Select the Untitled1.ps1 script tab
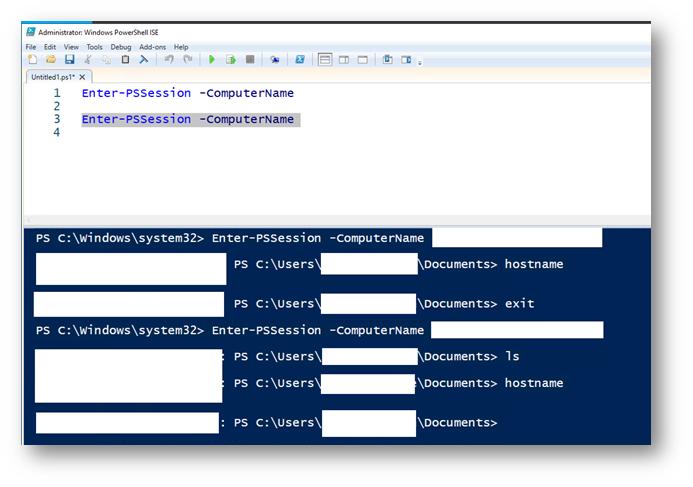Image resolution: width=693 pixels, height=487 pixels. click(52, 76)
